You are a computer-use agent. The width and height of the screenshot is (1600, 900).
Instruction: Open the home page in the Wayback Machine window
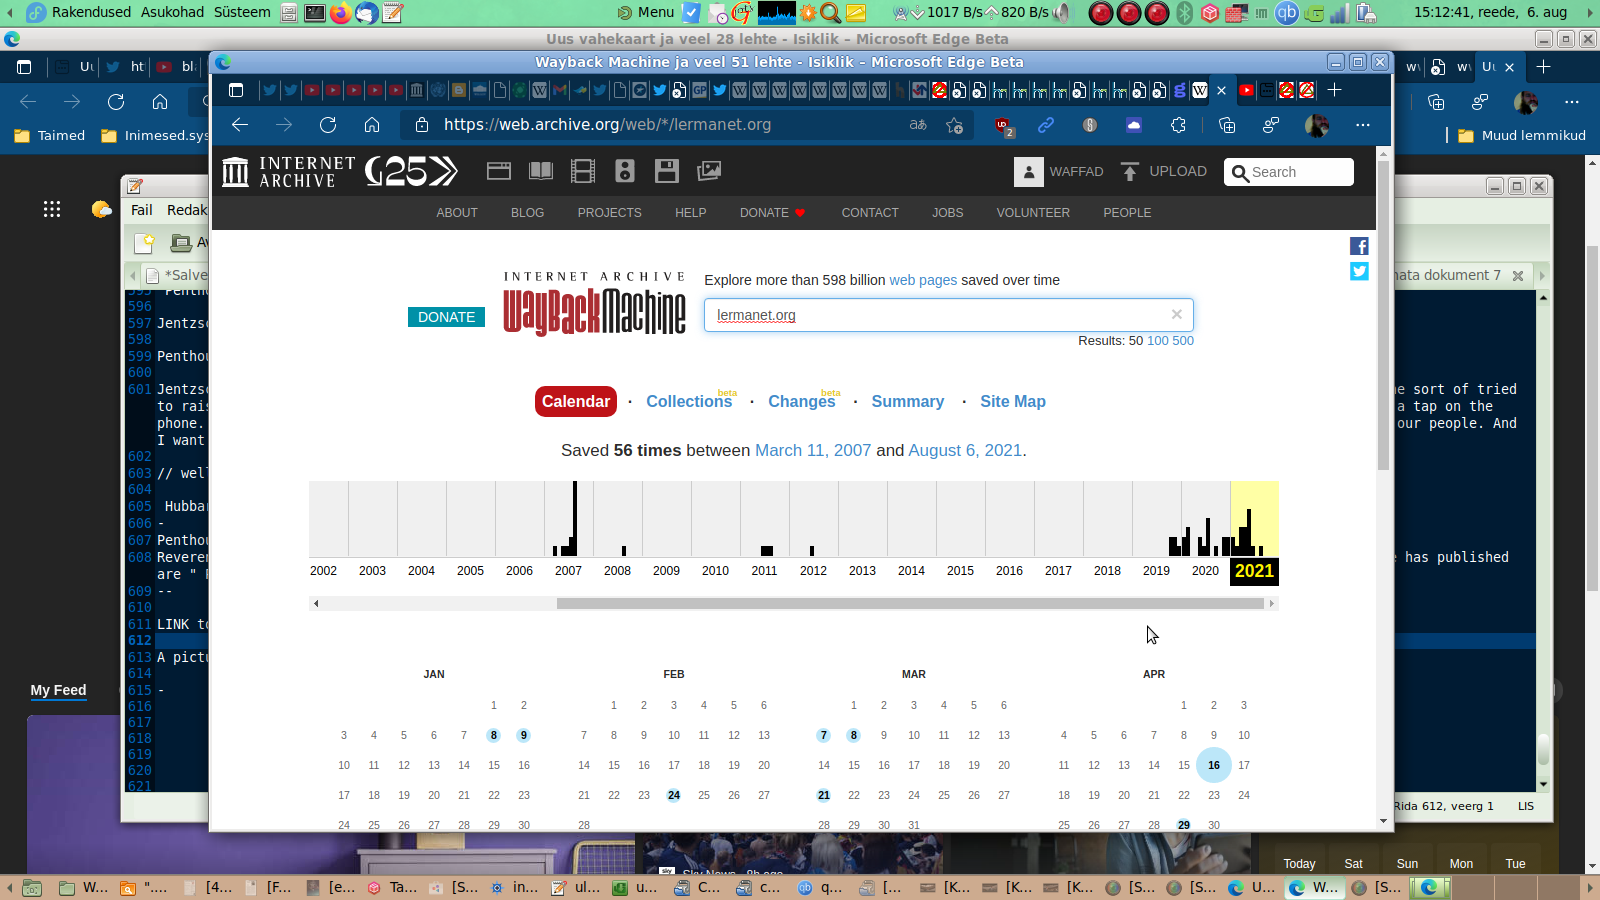pos(372,125)
